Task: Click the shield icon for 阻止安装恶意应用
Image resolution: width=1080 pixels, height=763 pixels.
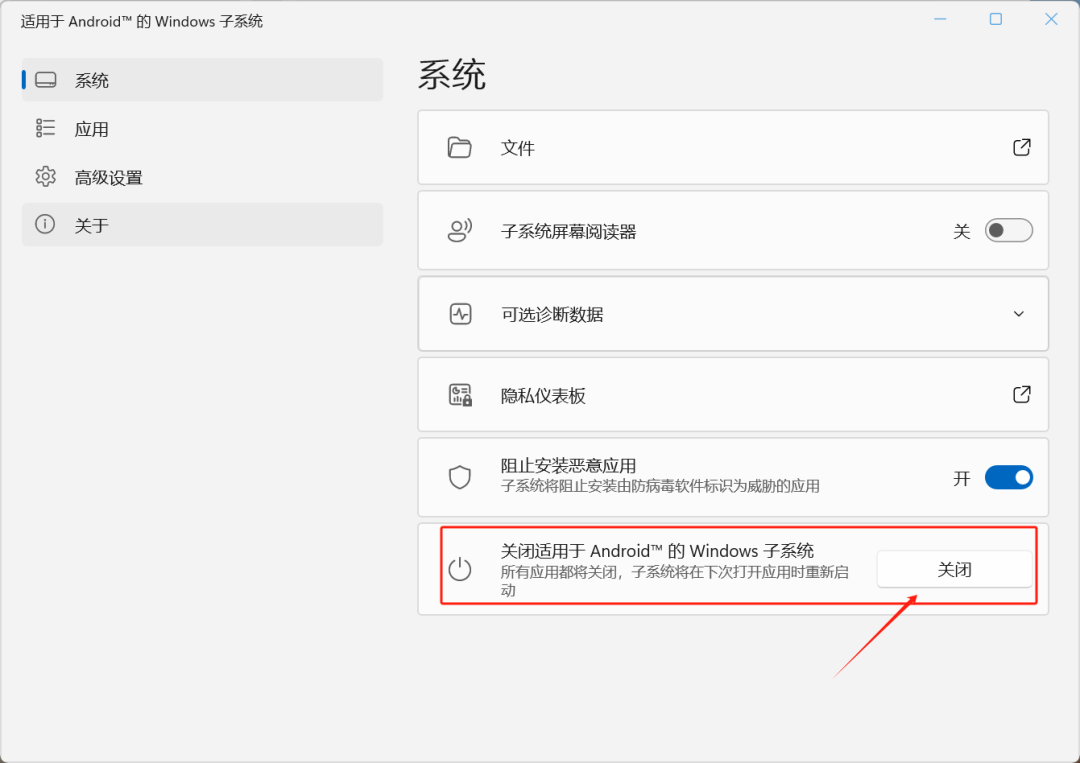Action: [460, 477]
